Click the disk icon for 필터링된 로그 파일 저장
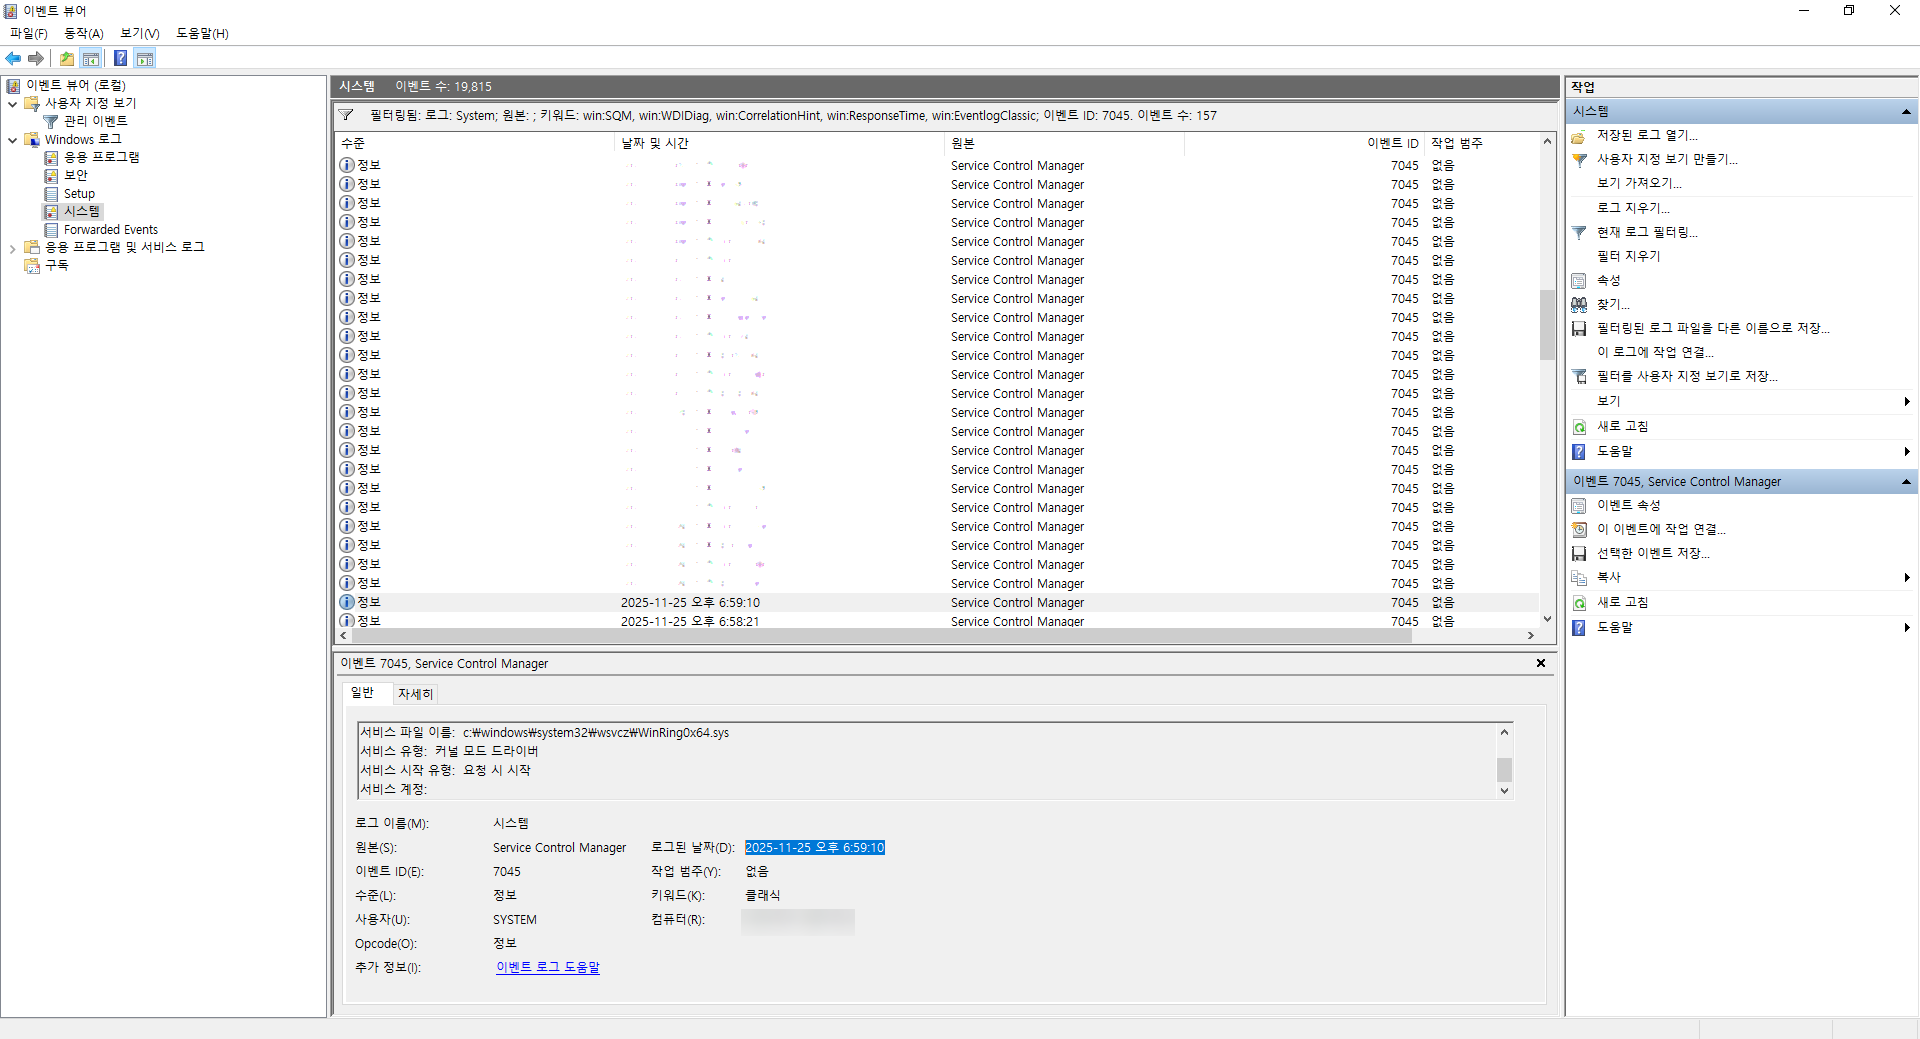The height and width of the screenshot is (1039, 1920). coord(1579,329)
